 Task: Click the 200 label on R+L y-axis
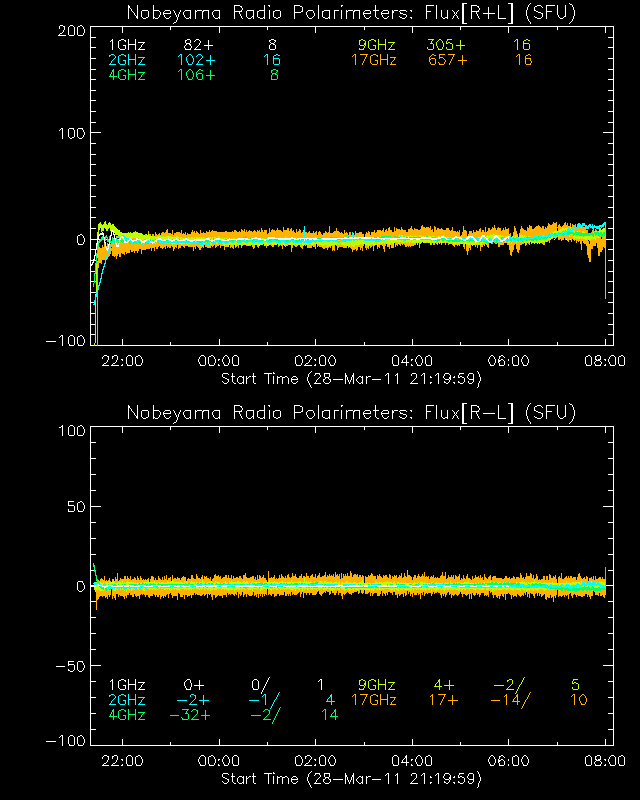point(70,31)
